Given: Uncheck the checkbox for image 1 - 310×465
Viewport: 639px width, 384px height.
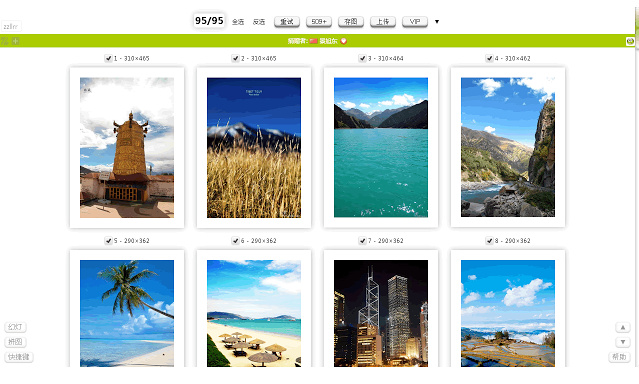Looking at the screenshot, I should [108, 58].
